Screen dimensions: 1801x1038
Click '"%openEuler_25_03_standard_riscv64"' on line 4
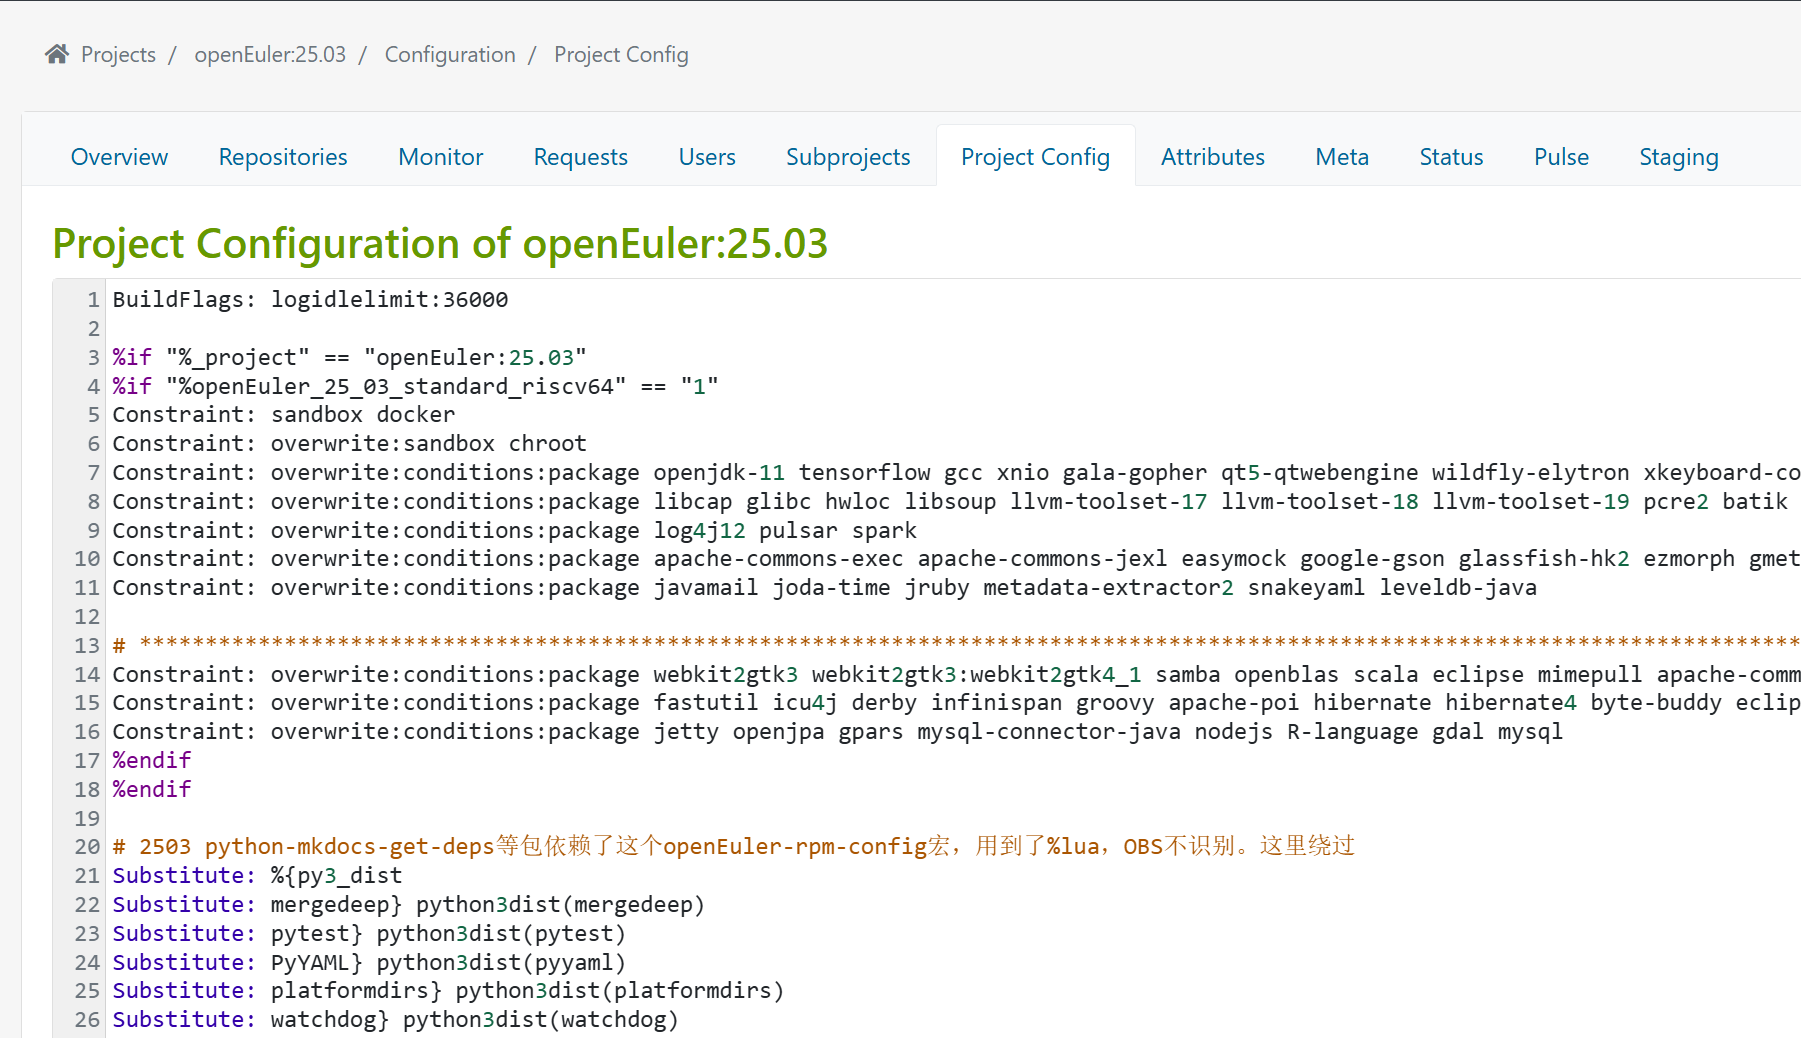click(x=396, y=387)
